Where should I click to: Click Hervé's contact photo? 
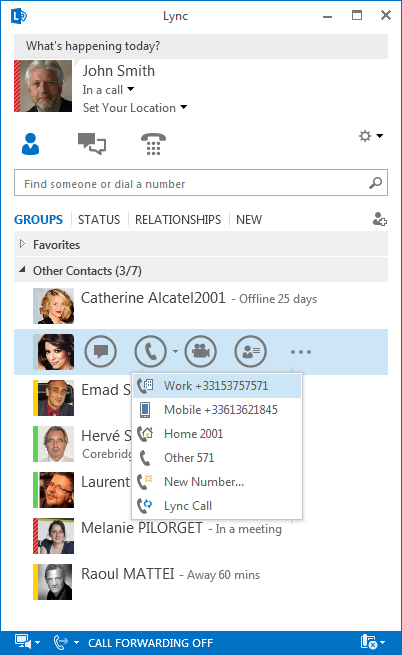(x=56, y=444)
